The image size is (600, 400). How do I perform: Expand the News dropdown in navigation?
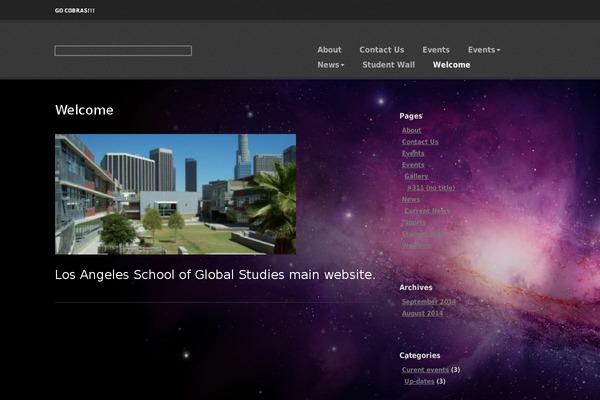click(x=331, y=65)
